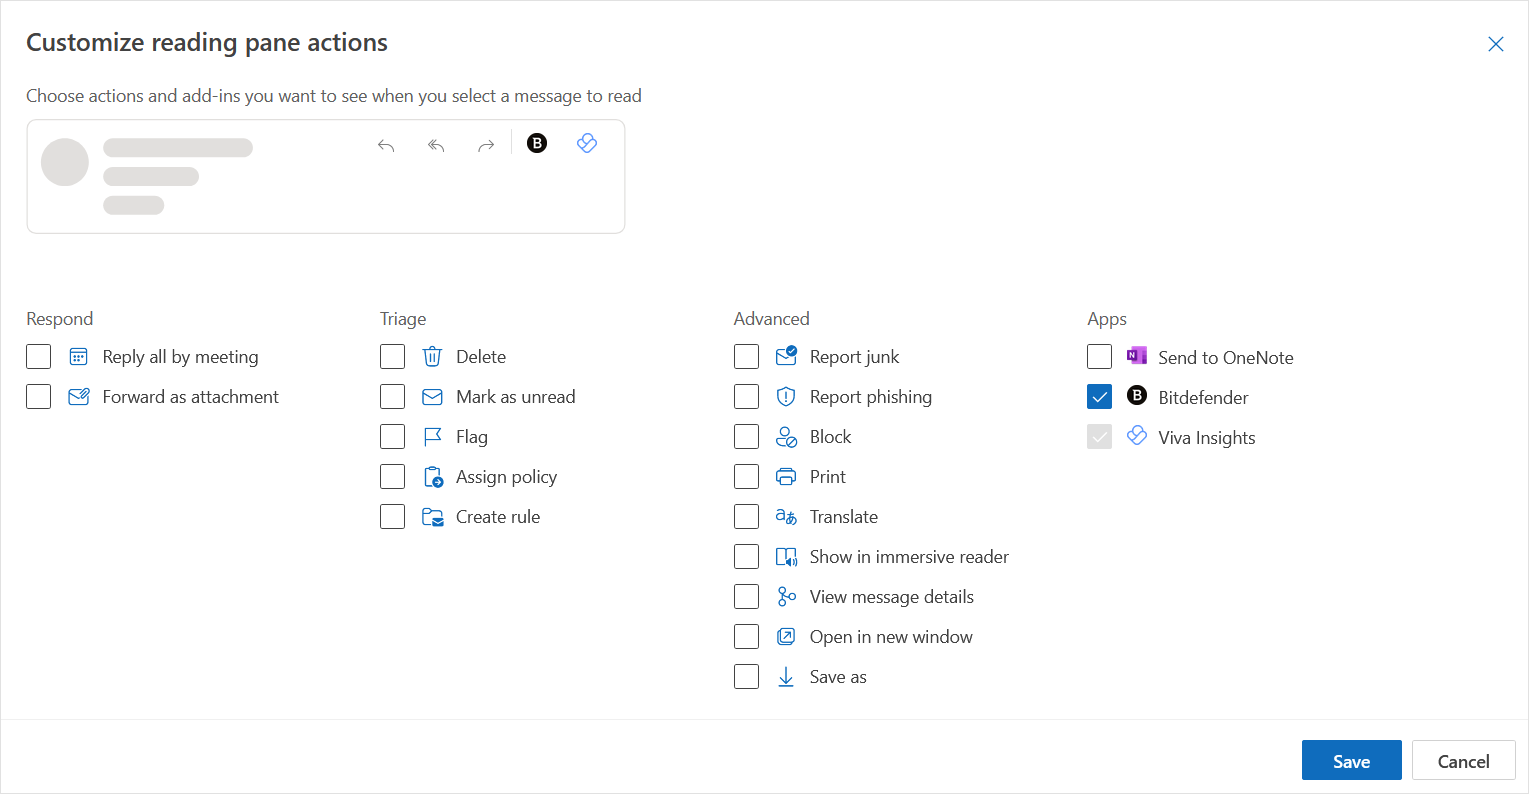Enable the Forward as attachment checkbox
The width and height of the screenshot is (1529, 794).
tap(38, 396)
